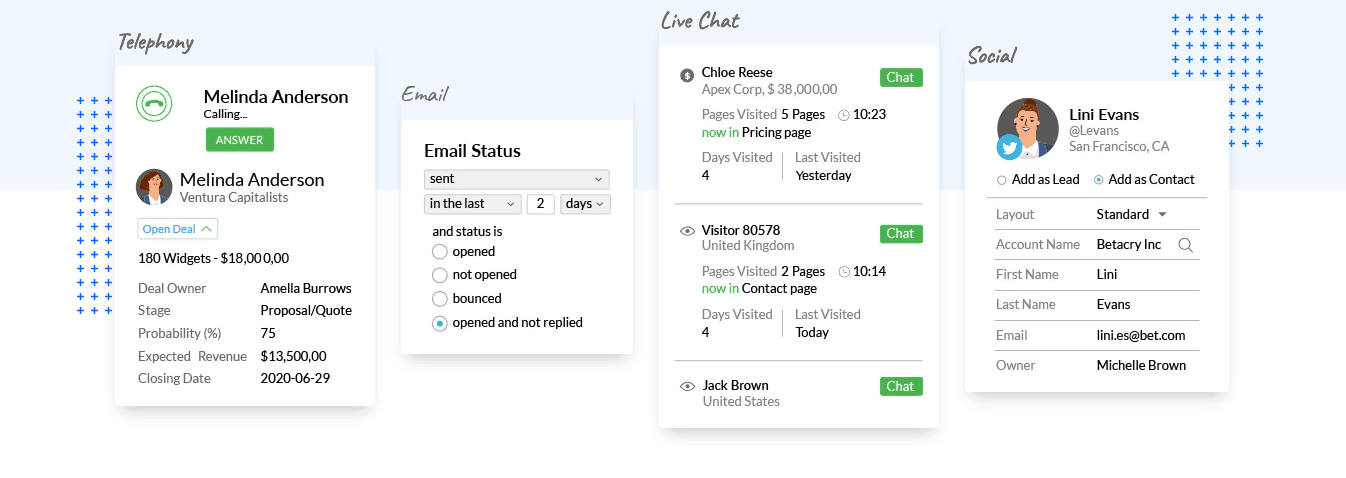Click the Twitter badge on Lini Evans
The image size is (1346, 478).
tap(1010, 148)
